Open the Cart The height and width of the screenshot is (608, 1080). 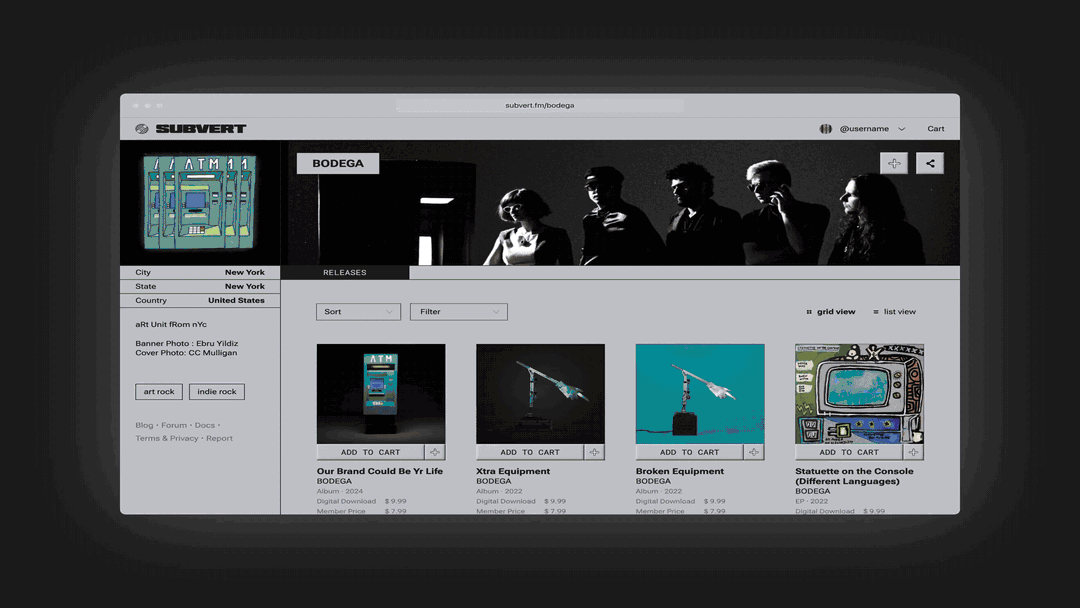click(x=935, y=129)
